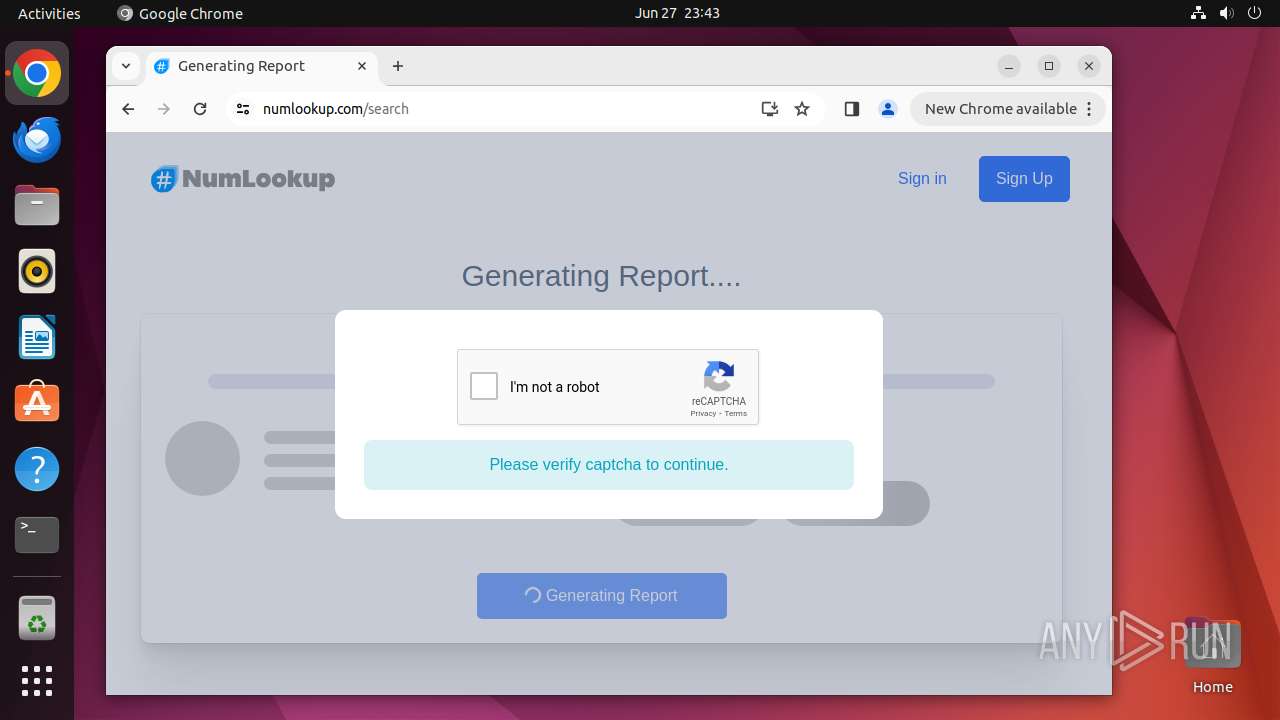Viewport: 1280px width, 720px height.
Task: Open Terminal from the dock
Action: tap(37, 535)
